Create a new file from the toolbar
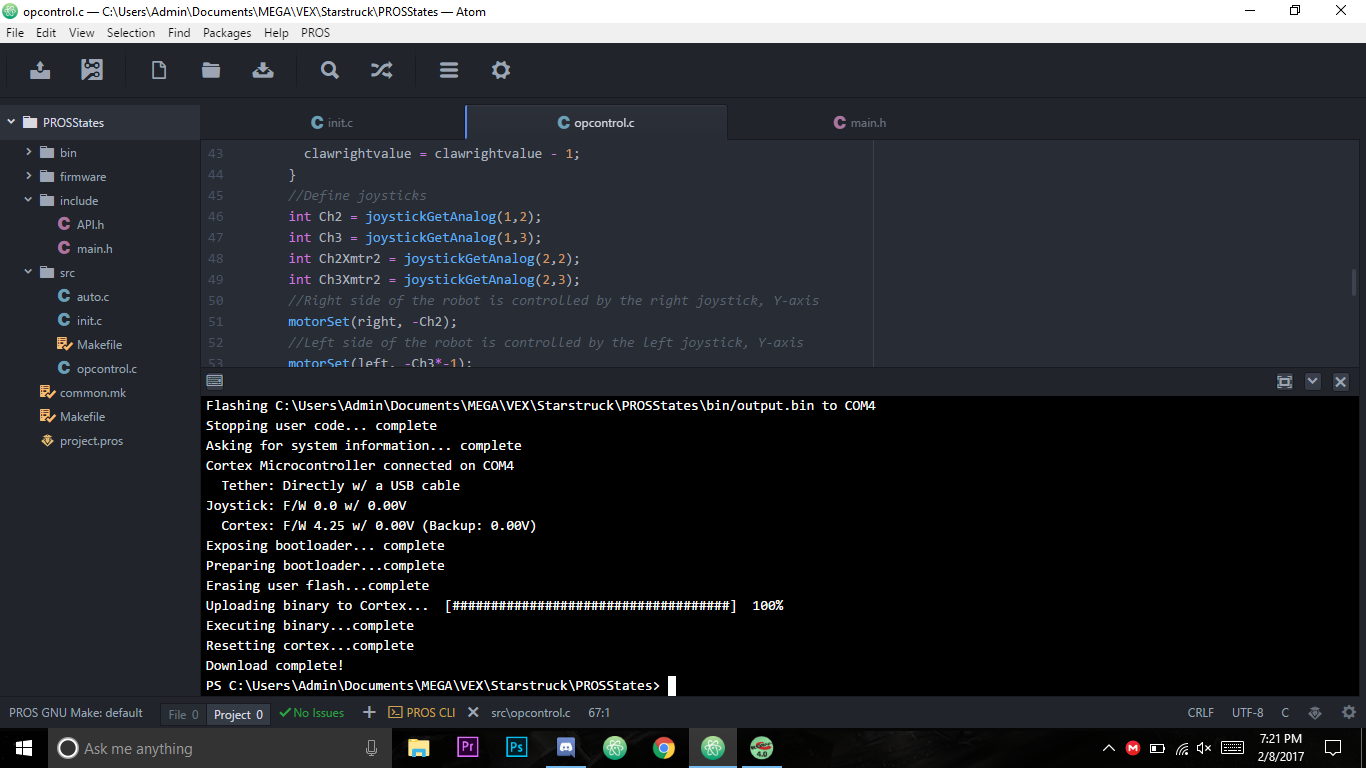Screen dimensions: 1366x768 158,70
